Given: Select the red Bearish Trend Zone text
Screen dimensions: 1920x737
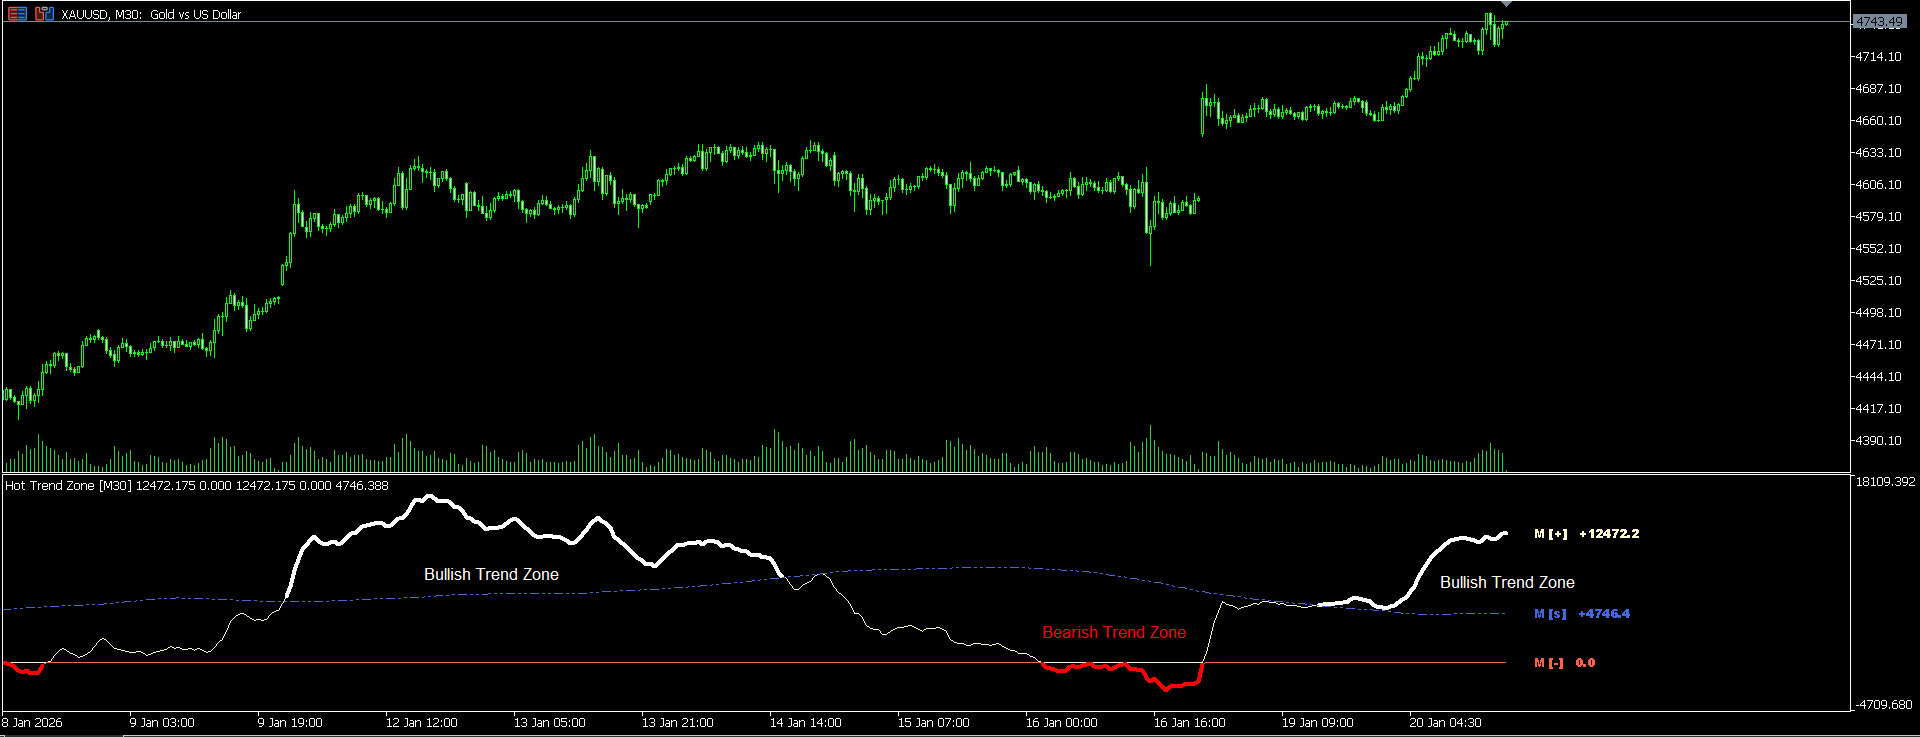Looking at the screenshot, I should click(1114, 632).
